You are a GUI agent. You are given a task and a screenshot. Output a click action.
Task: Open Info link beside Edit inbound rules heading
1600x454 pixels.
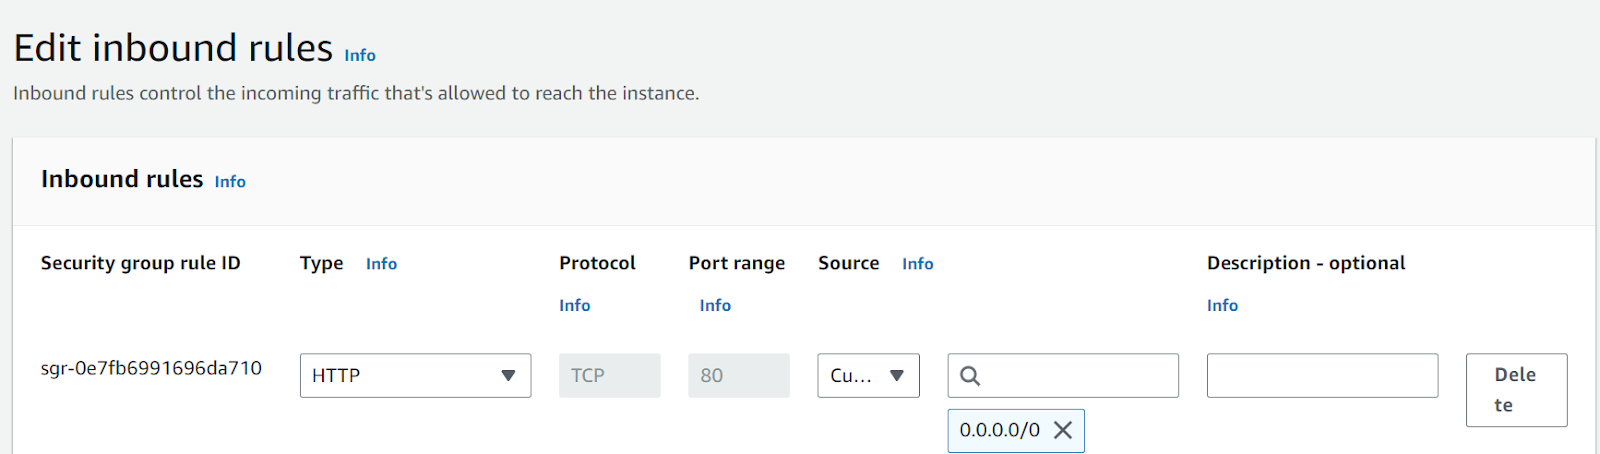pos(360,56)
